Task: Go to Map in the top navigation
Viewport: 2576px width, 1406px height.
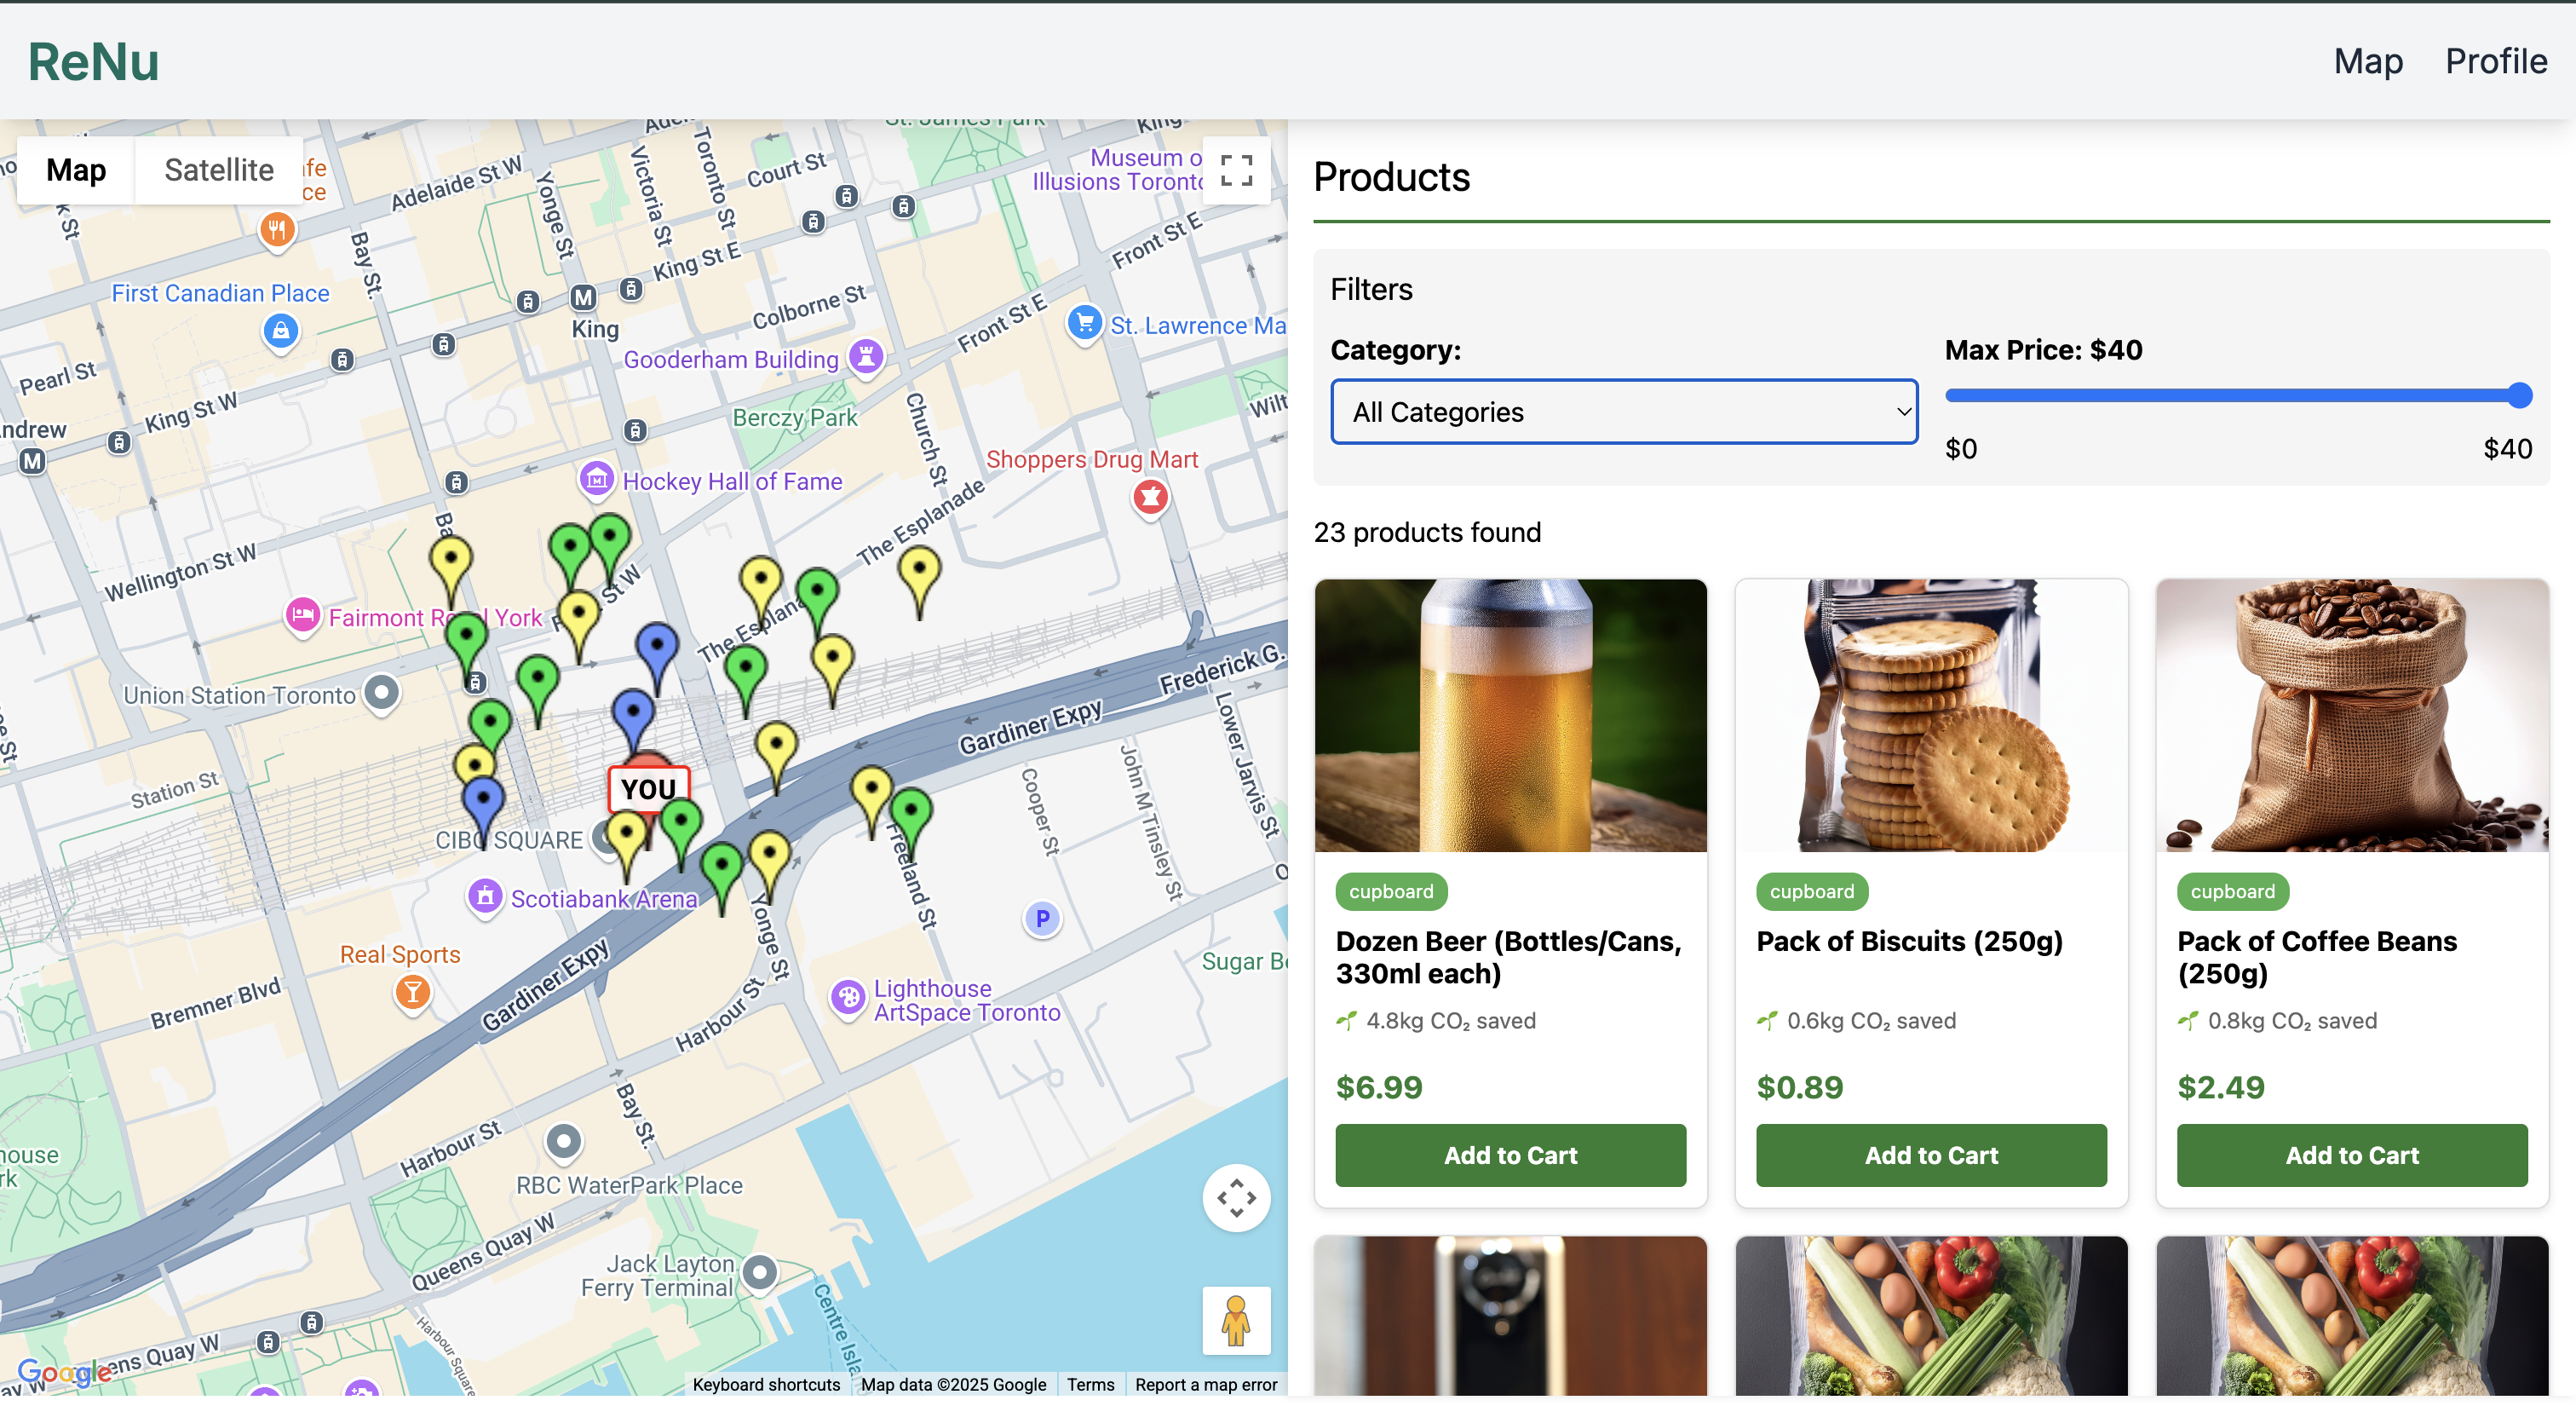Action: [2367, 61]
